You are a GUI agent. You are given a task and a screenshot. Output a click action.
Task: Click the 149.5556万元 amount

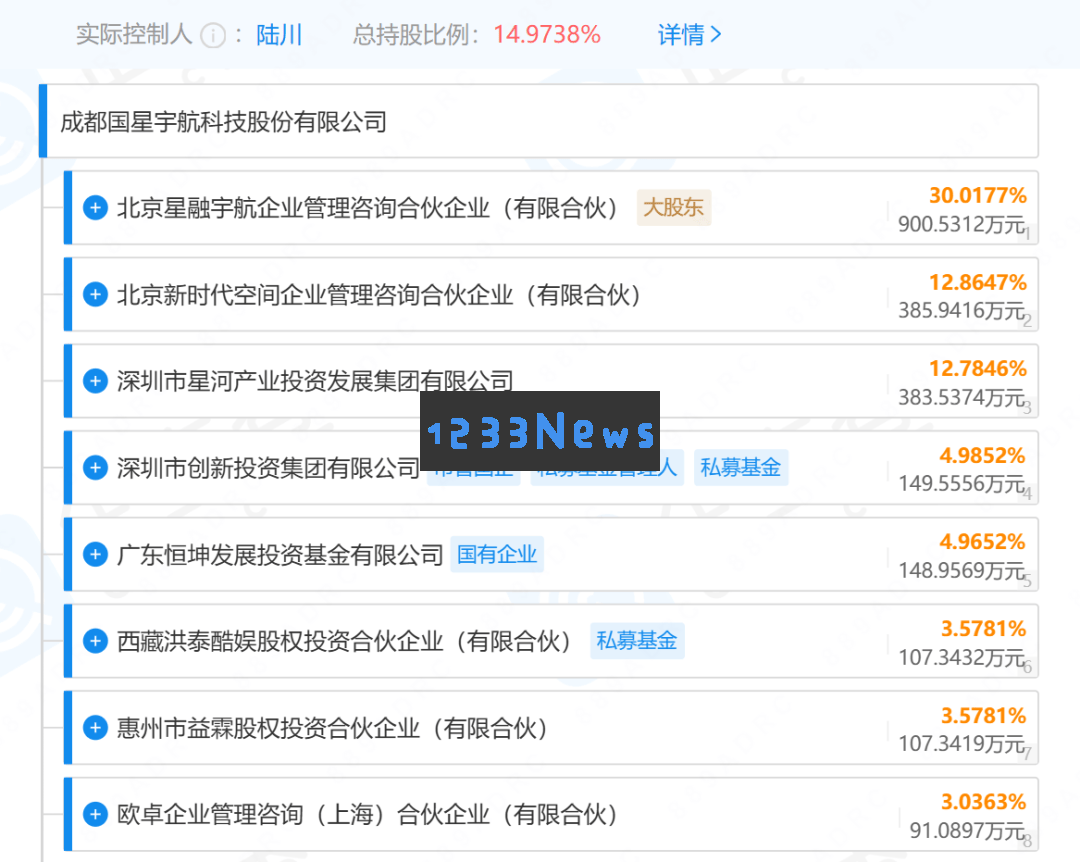coord(962,484)
